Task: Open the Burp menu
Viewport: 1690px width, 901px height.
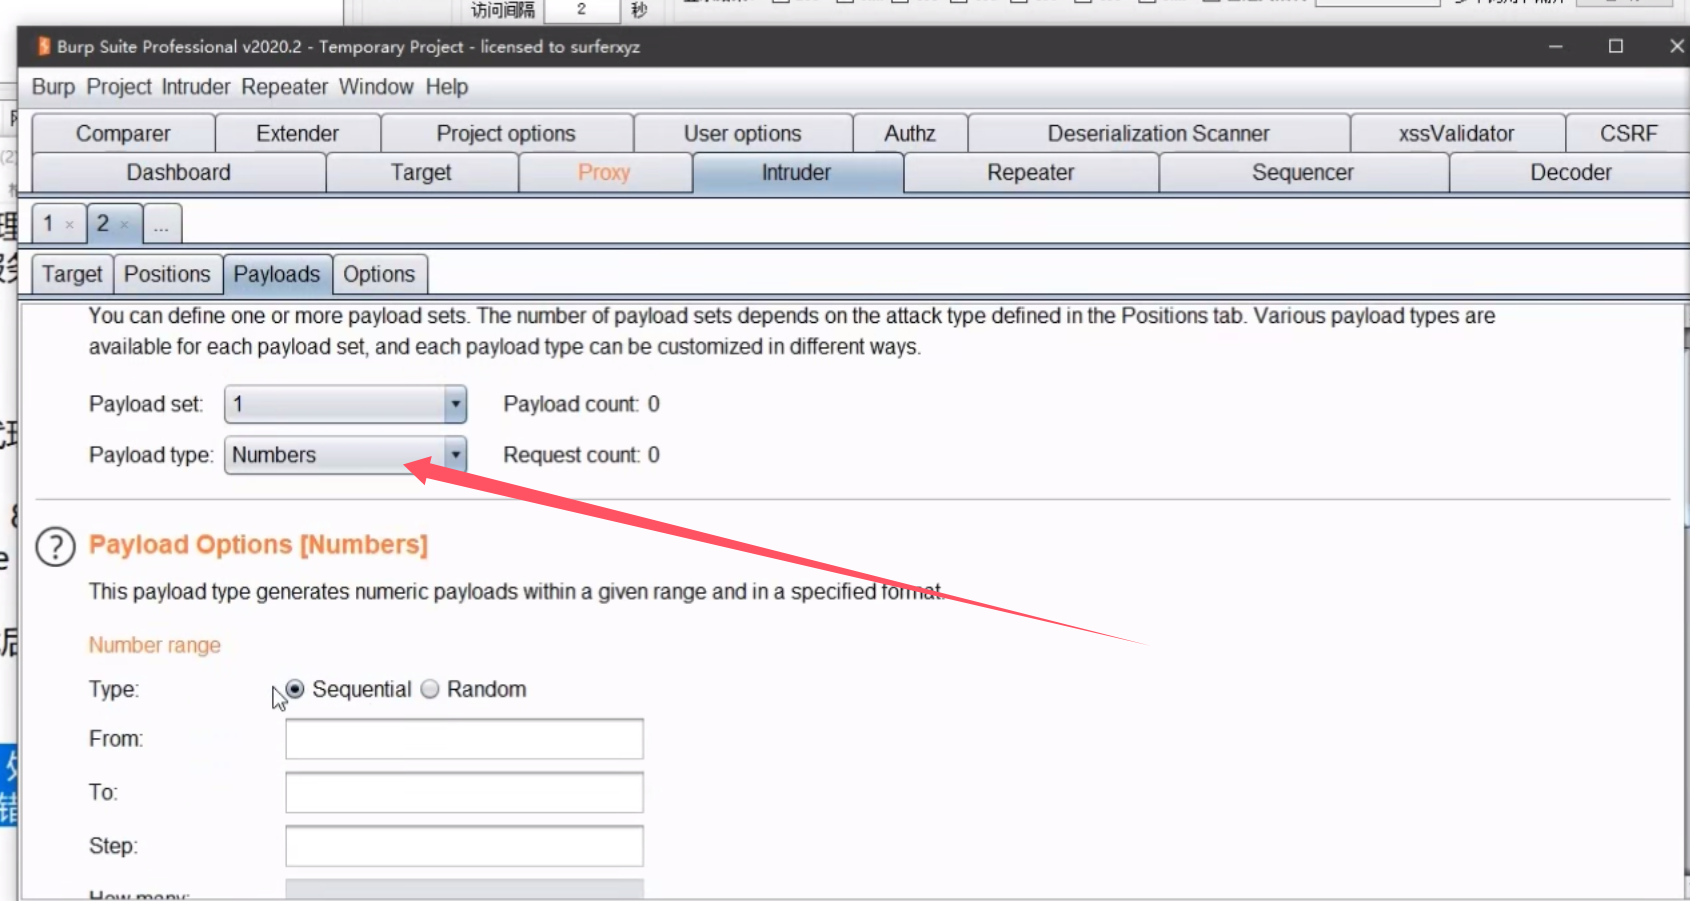Action: [53, 87]
